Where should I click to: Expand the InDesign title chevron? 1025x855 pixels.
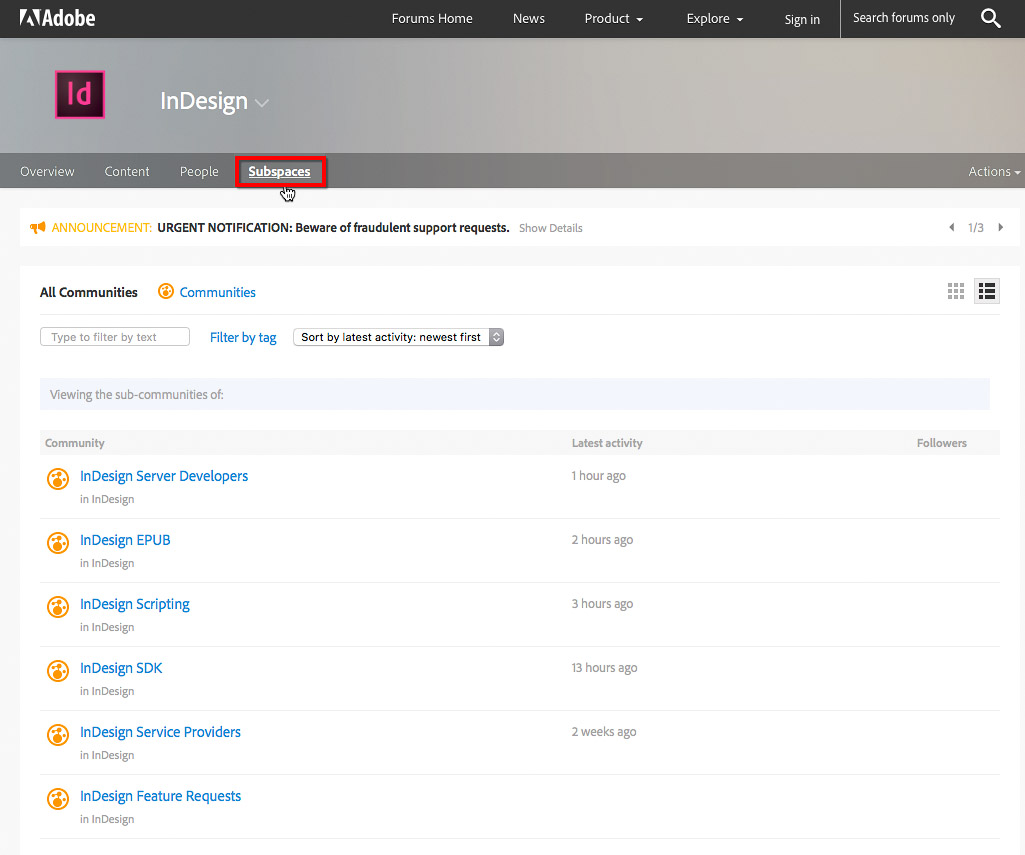pos(261,103)
